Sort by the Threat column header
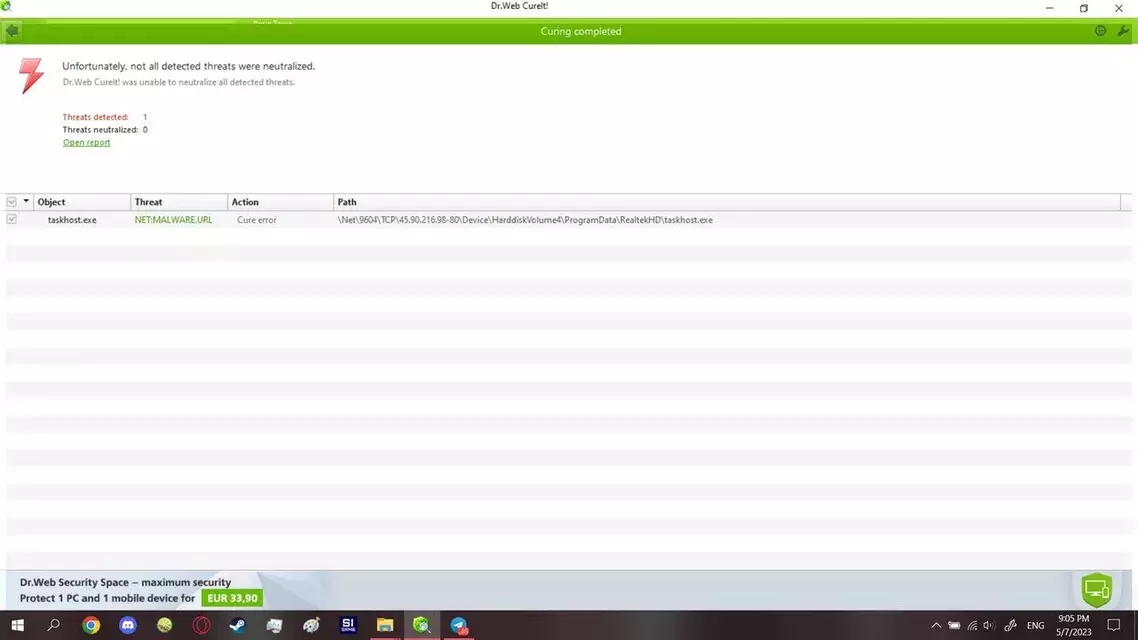 [179, 202]
